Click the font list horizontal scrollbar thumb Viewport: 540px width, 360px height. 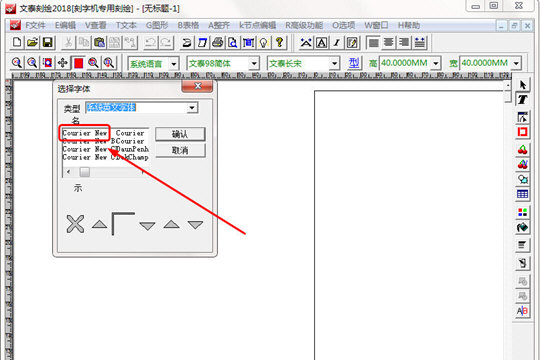tap(85, 172)
